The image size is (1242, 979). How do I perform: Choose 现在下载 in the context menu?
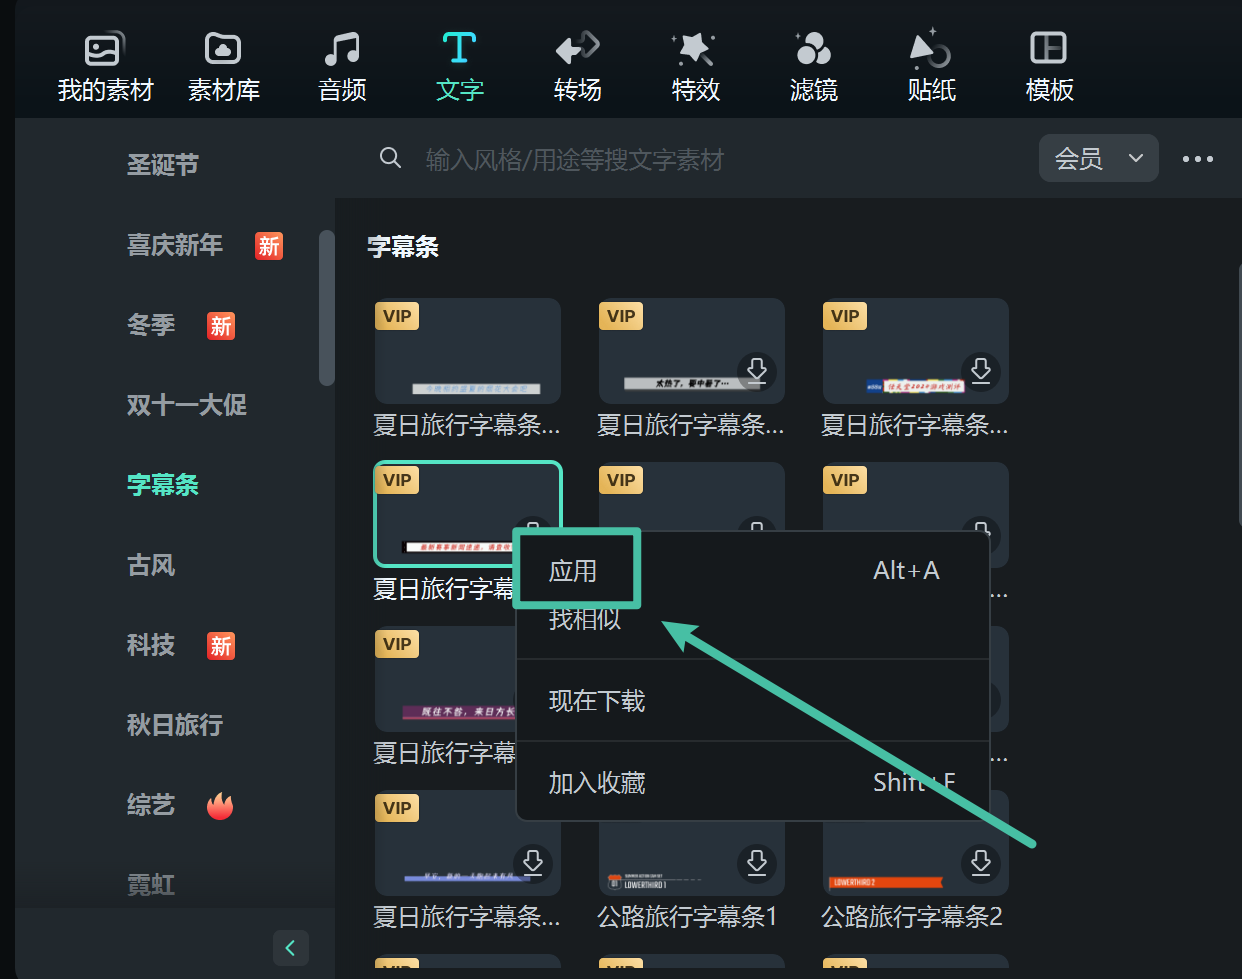[596, 700]
